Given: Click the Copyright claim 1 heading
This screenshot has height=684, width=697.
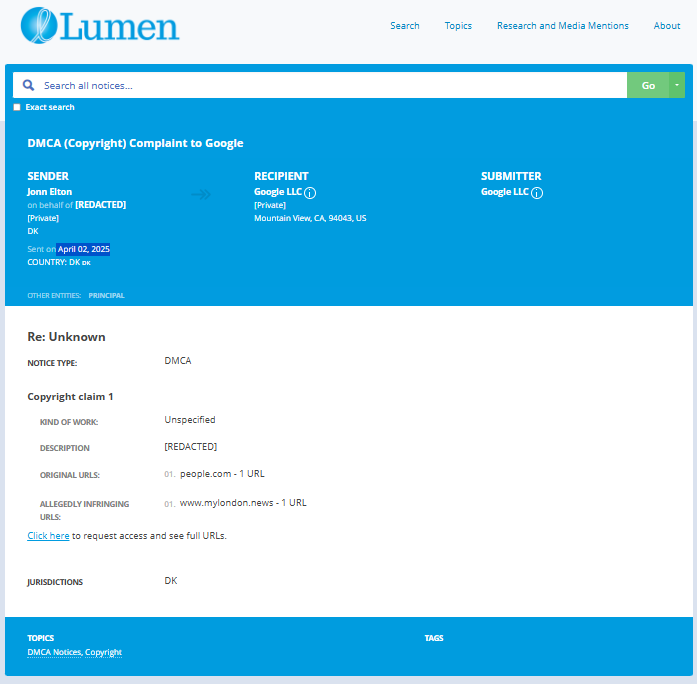Looking at the screenshot, I should pos(70,396).
